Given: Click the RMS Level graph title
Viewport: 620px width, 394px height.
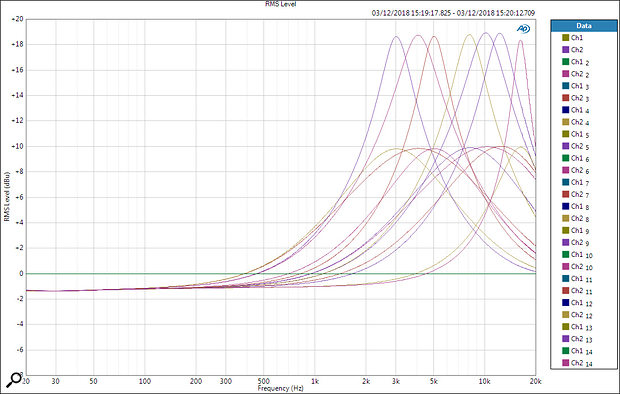Looking at the screenshot, I should (280, 4).
